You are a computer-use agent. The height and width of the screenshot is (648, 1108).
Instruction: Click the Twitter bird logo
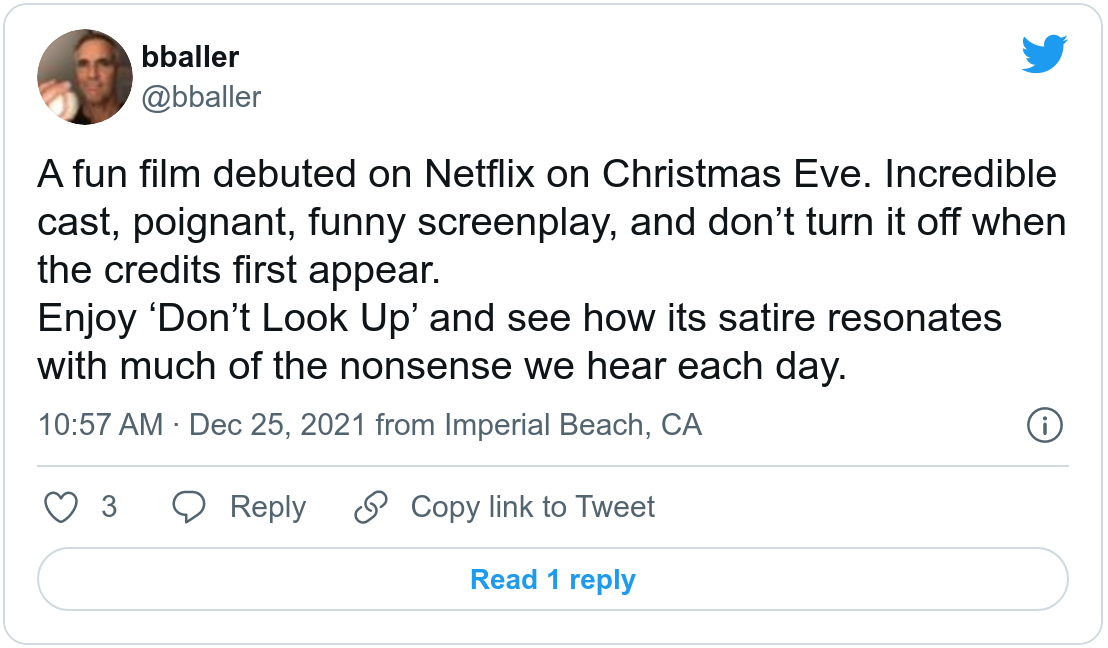[1044, 55]
